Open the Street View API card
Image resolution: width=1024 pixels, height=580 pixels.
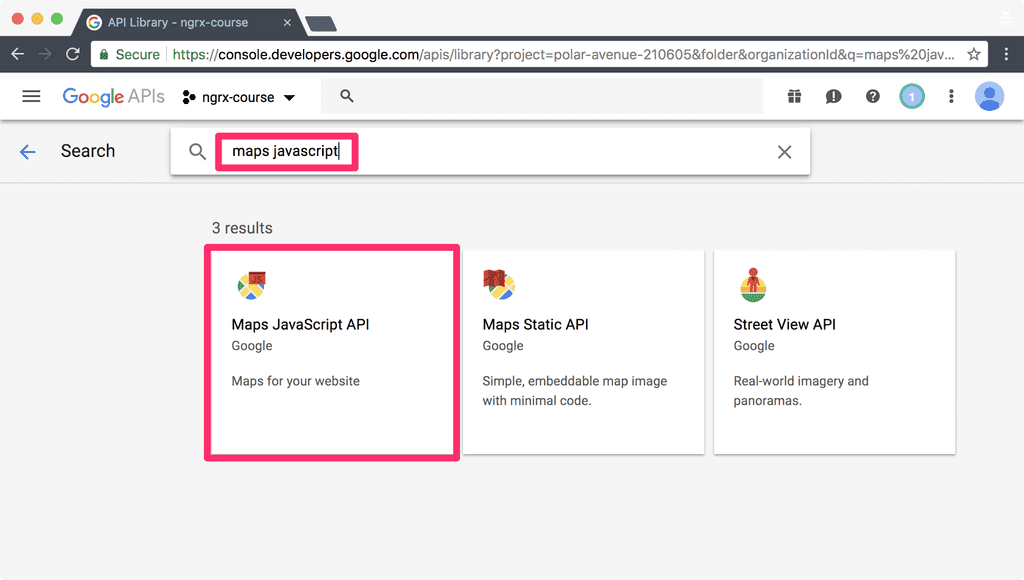[834, 353]
